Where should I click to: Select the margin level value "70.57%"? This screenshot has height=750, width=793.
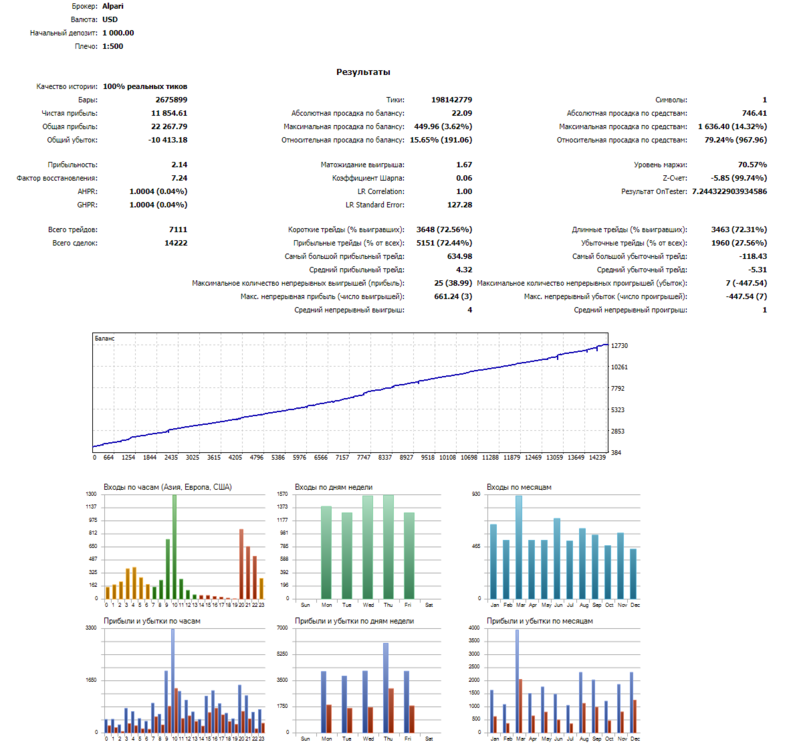752,164
